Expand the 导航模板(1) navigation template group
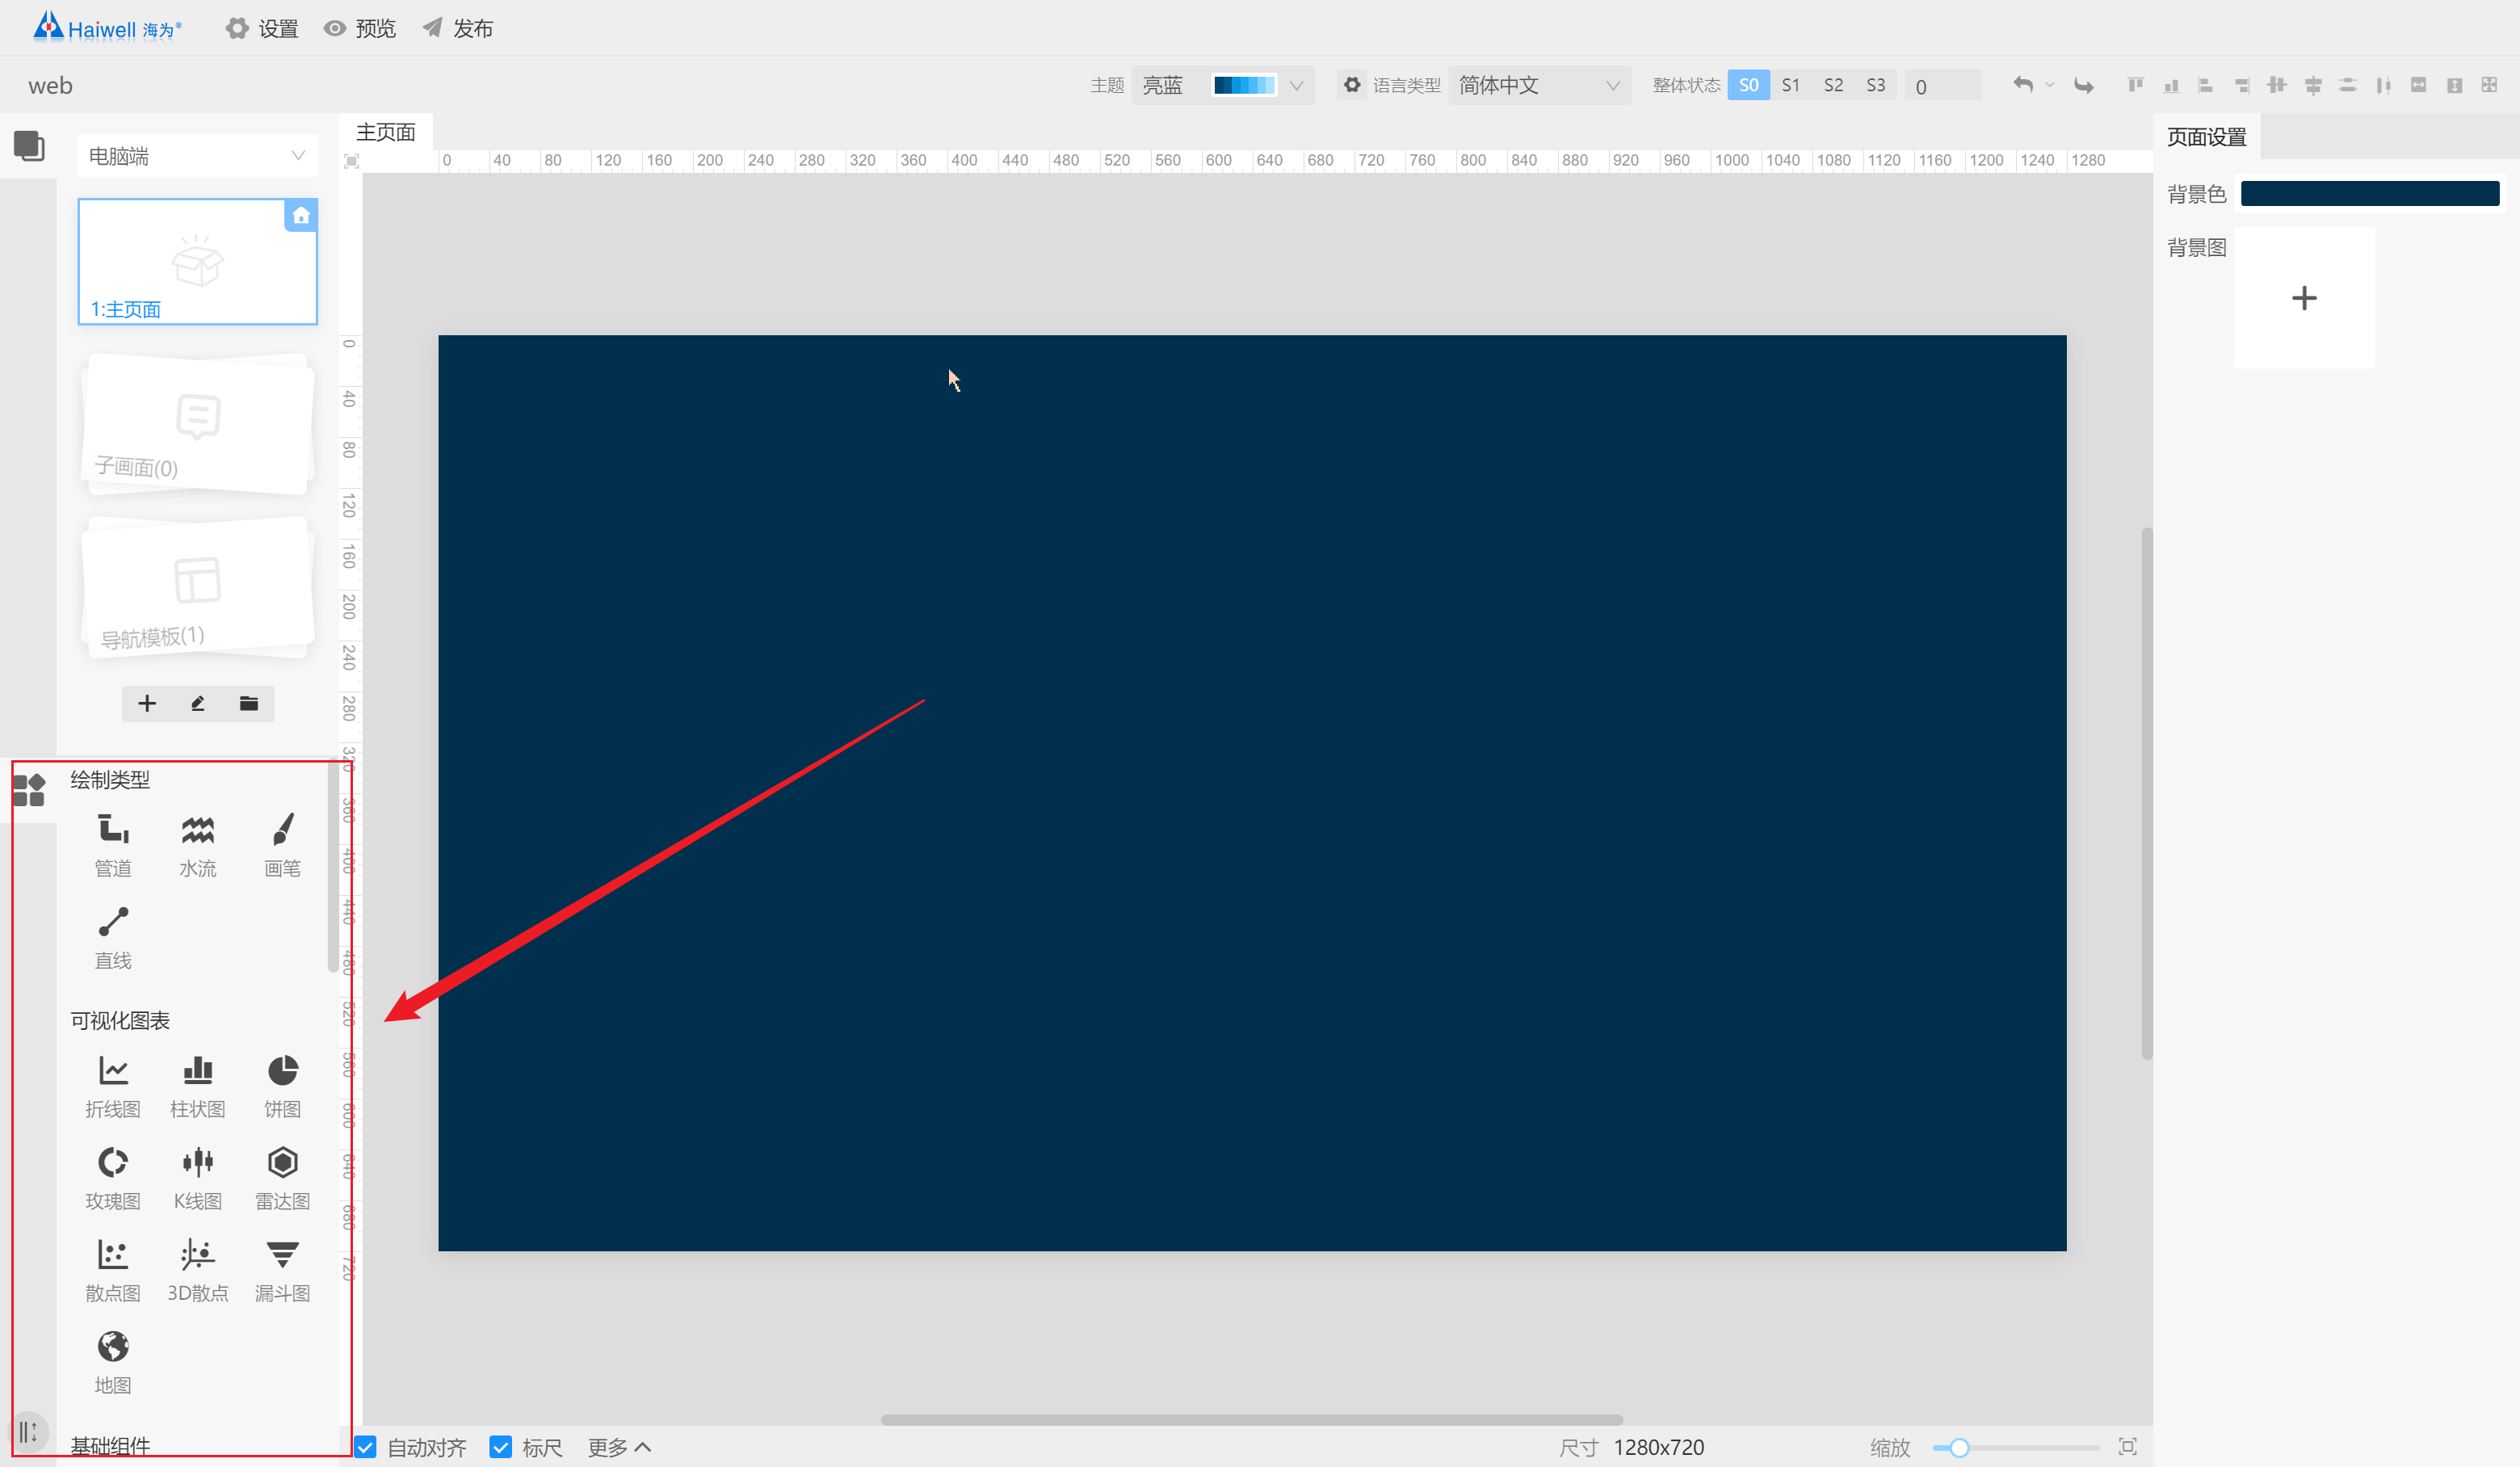This screenshot has height=1467, width=2520. coord(198,588)
